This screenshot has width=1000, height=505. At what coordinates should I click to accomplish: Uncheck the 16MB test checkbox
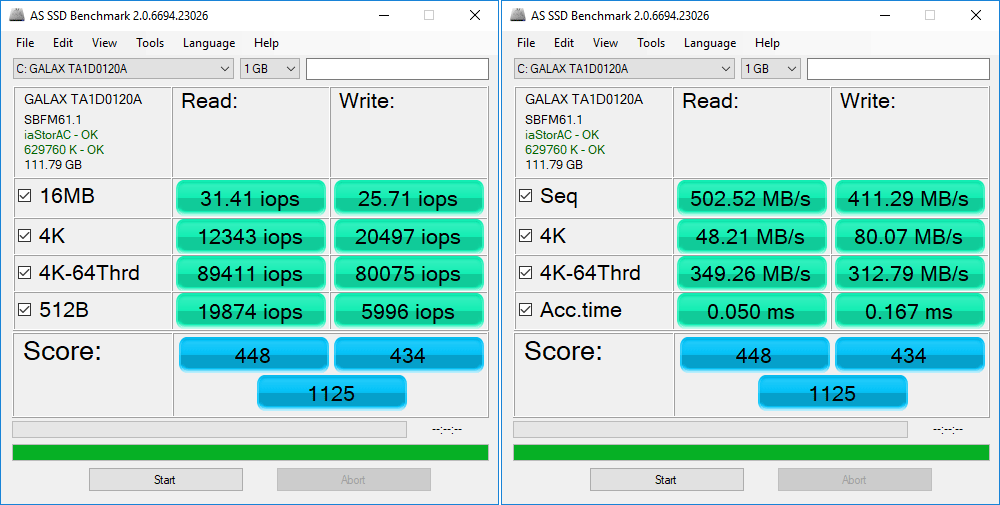coord(26,197)
